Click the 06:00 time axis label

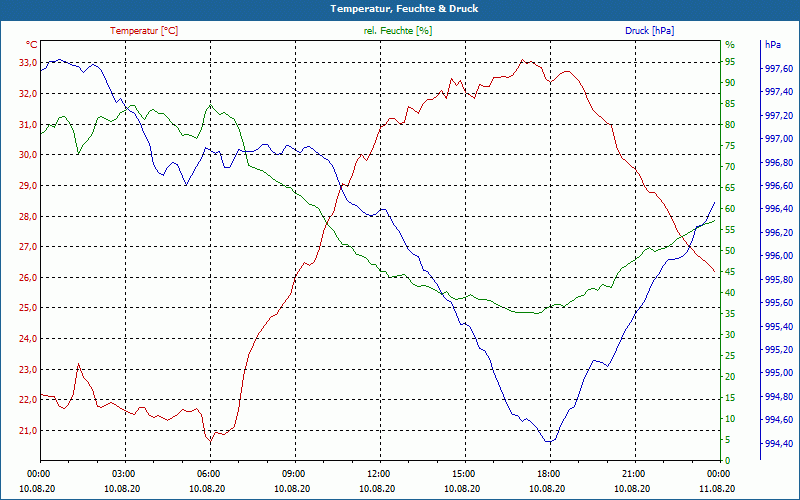point(208,473)
